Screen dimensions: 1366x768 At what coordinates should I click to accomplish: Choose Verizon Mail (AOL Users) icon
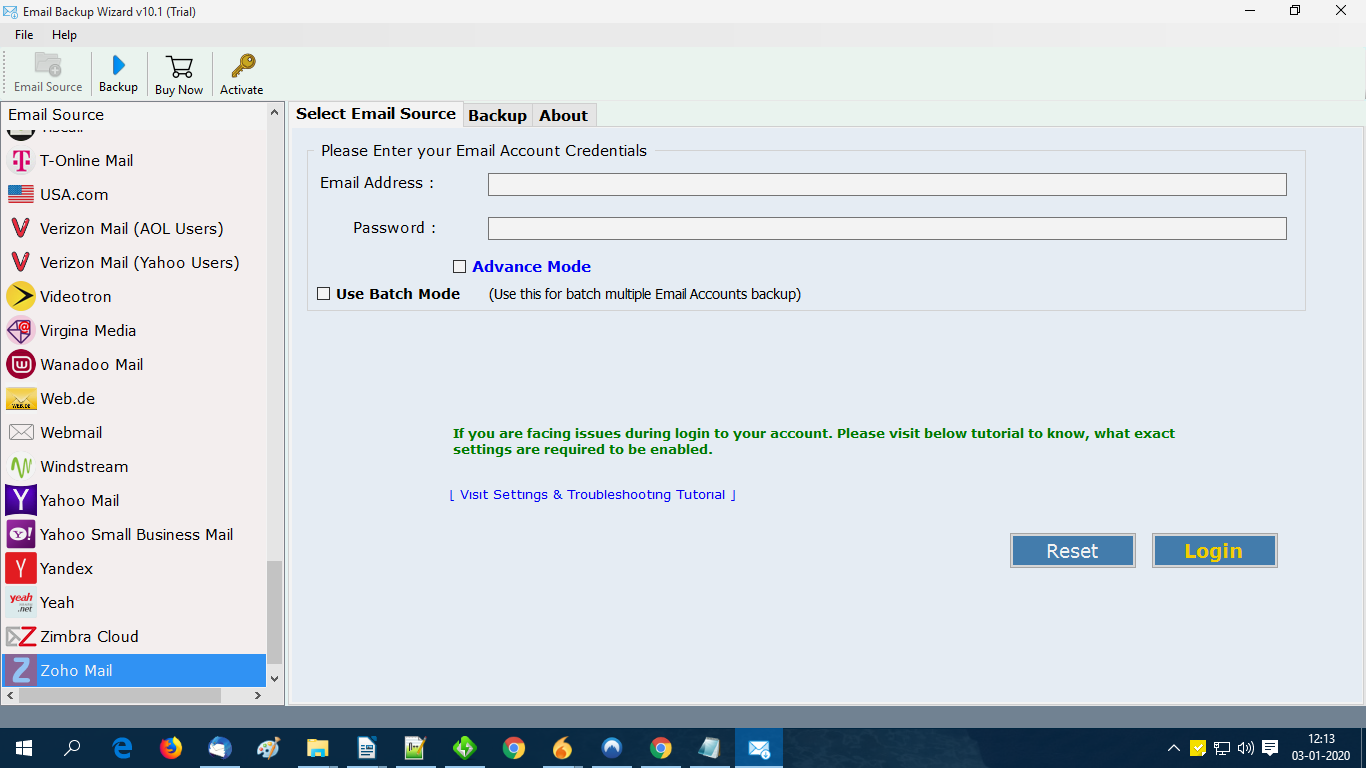click(x=21, y=228)
